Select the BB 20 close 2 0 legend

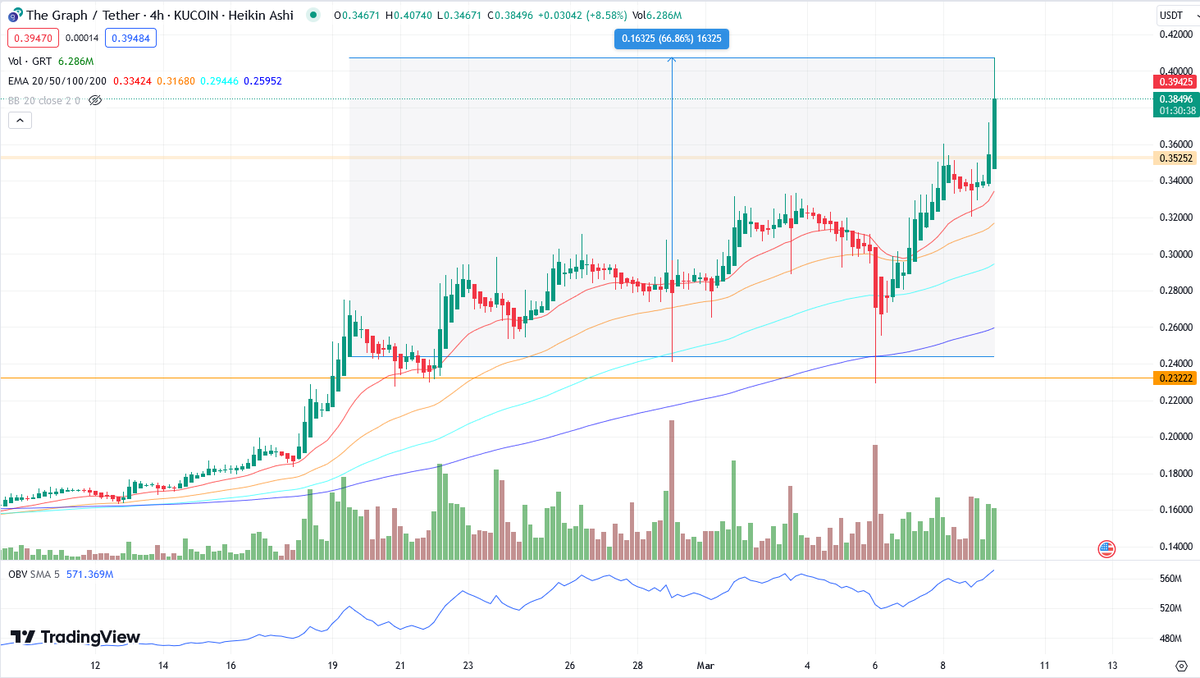[x=44, y=100]
